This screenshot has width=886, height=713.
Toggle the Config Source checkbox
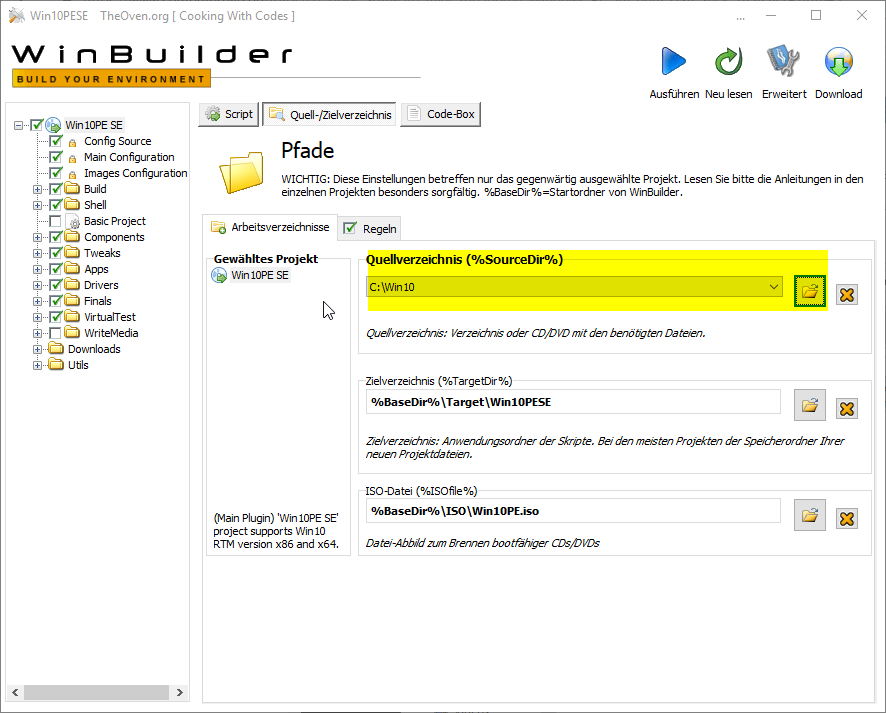[x=55, y=141]
